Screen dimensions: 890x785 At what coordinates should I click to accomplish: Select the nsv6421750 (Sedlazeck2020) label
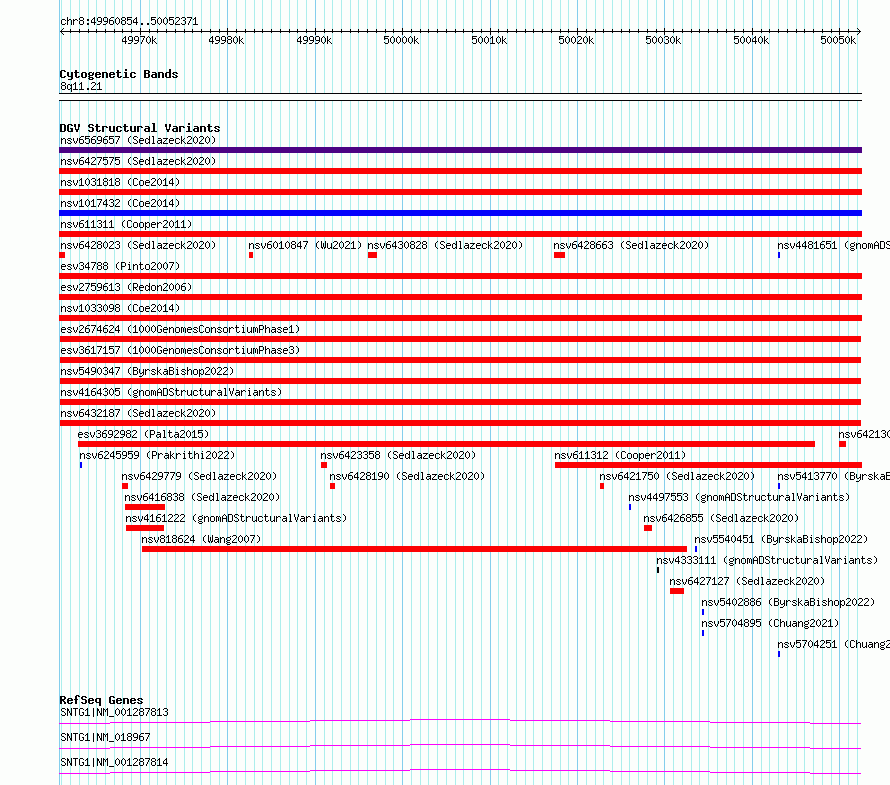coord(677,476)
